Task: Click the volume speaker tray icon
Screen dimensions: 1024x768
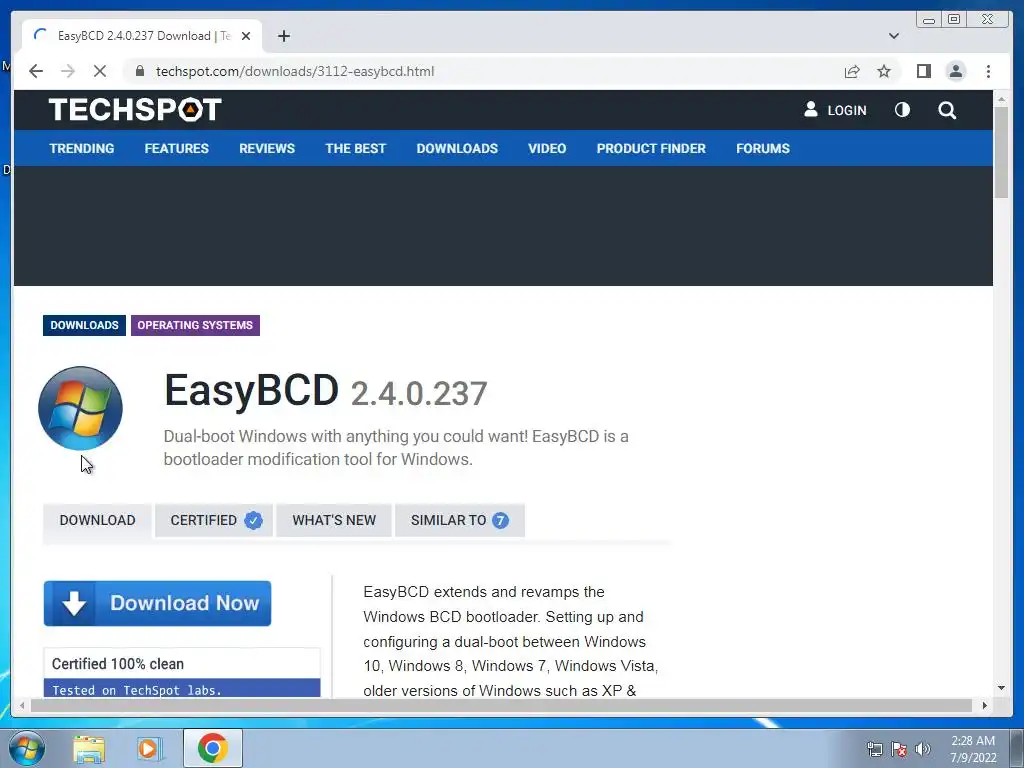Action: pos(923,749)
